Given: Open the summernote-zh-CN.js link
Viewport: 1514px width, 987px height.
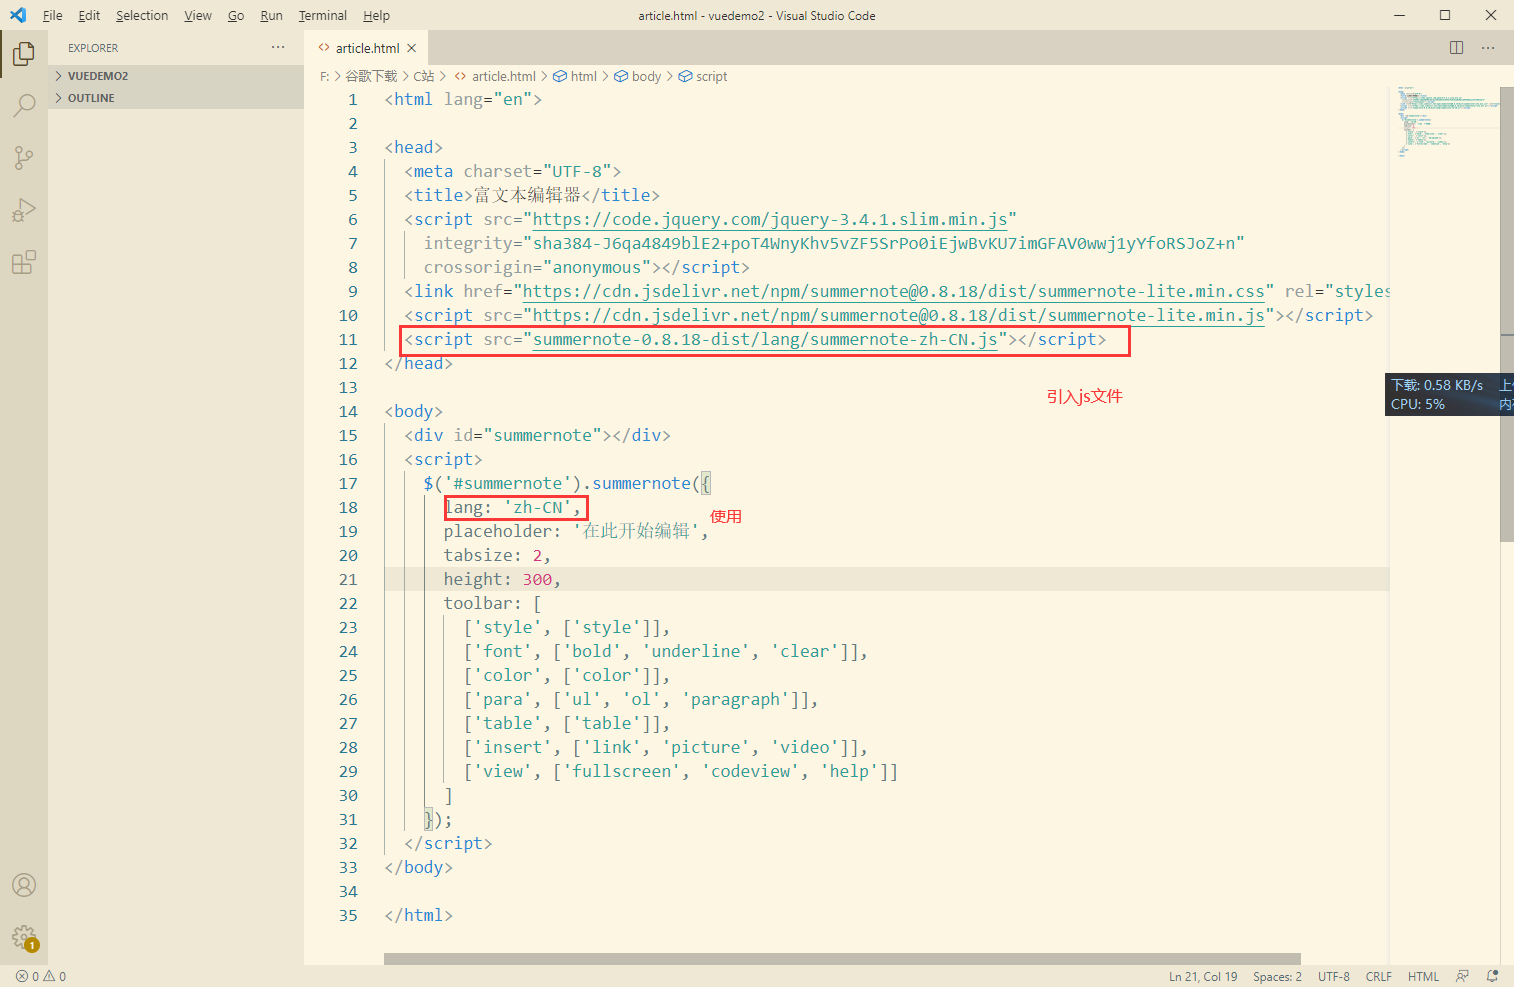Looking at the screenshot, I should click(x=765, y=339).
